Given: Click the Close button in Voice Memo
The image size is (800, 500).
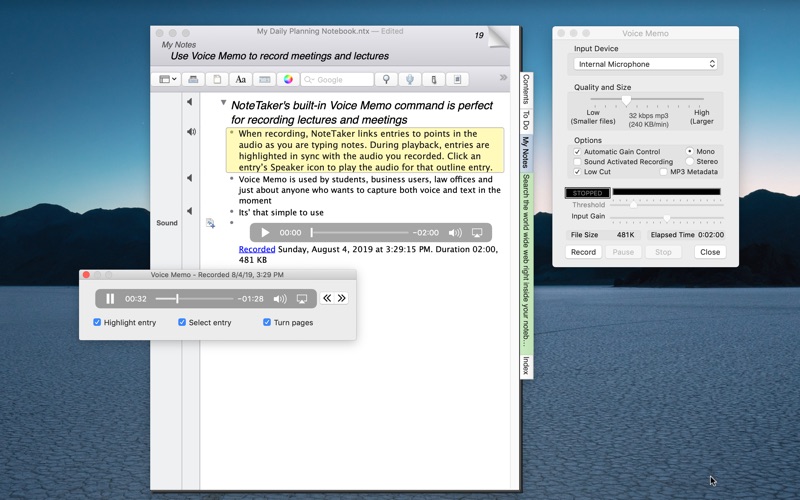Looking at the screenshot, I should [710, 252].
